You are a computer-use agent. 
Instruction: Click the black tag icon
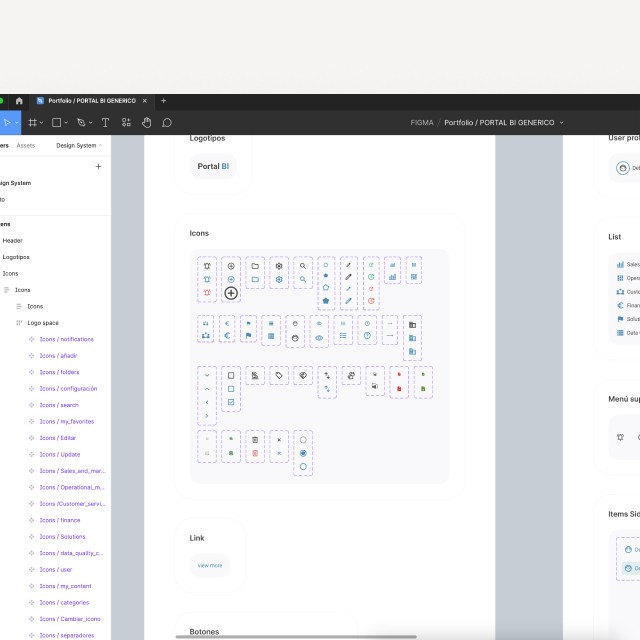[279, 376]
